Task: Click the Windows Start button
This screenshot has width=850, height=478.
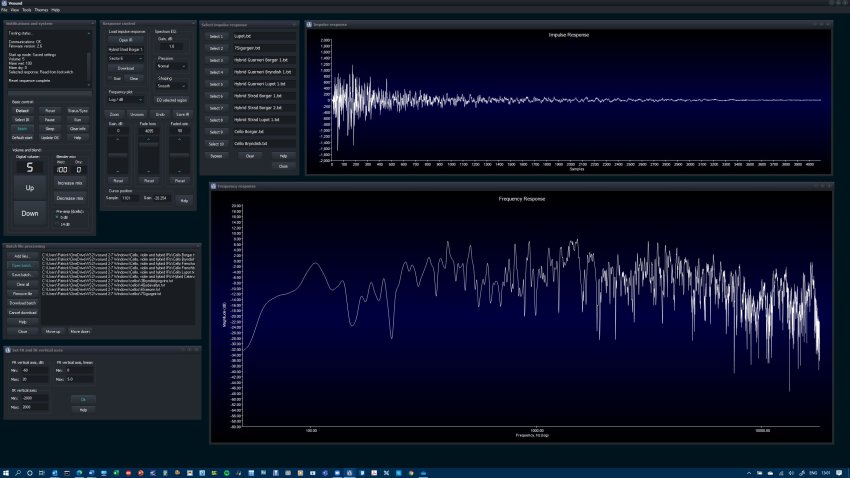Action: [6, 471]
